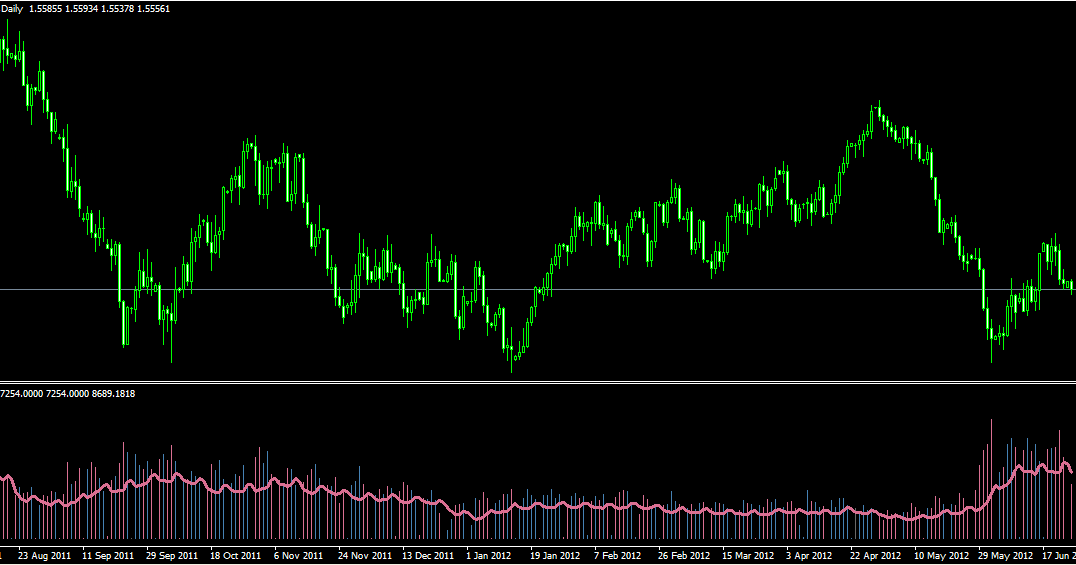Click the 3 Apr 2012 date label
The image size is (1076, 565).
tap(809, 555)
